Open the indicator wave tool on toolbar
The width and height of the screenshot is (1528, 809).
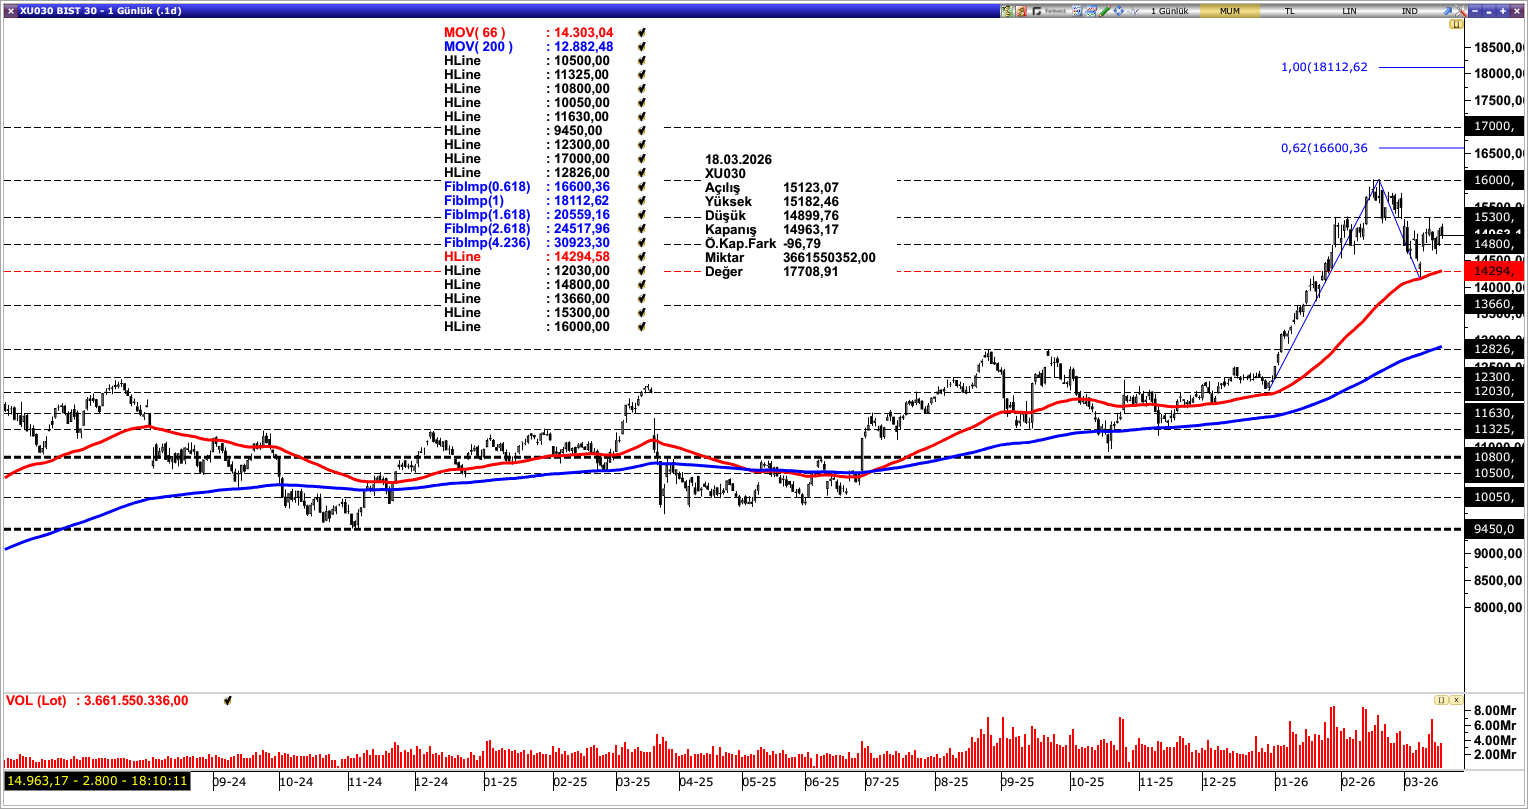1133,9
